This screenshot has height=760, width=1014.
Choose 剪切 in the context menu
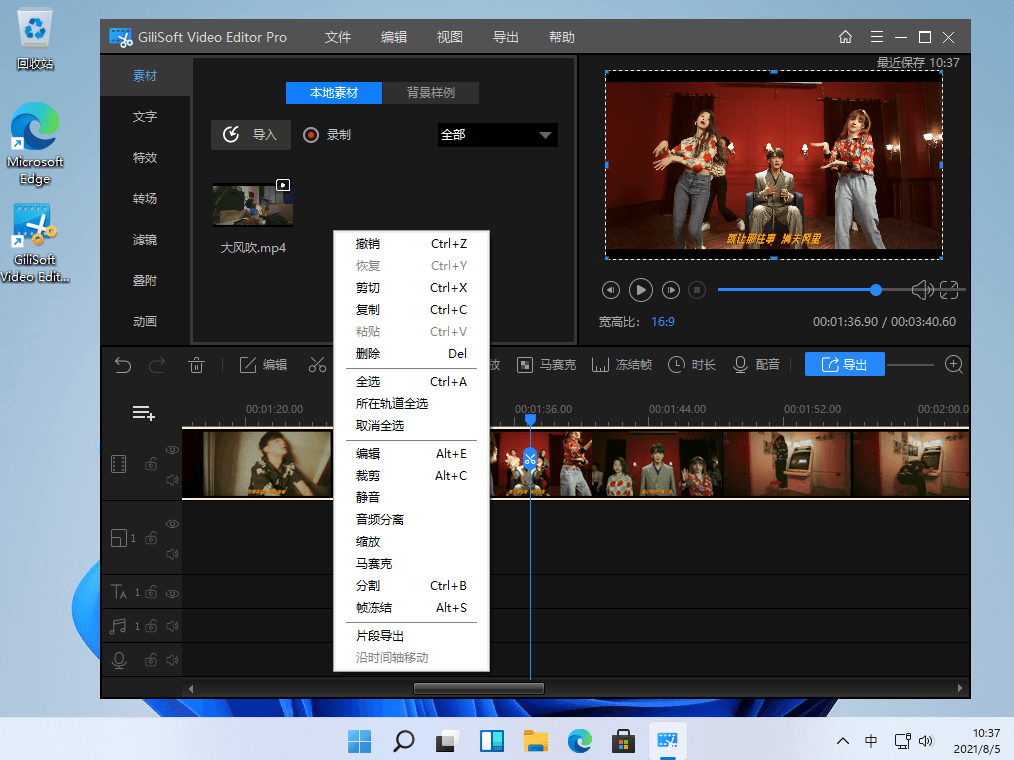pos(411,288)
